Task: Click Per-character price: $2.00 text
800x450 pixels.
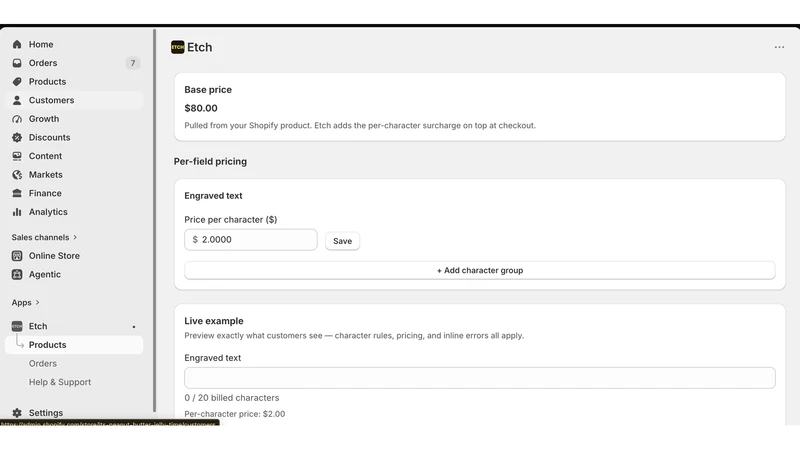Action: coord(235,414)
